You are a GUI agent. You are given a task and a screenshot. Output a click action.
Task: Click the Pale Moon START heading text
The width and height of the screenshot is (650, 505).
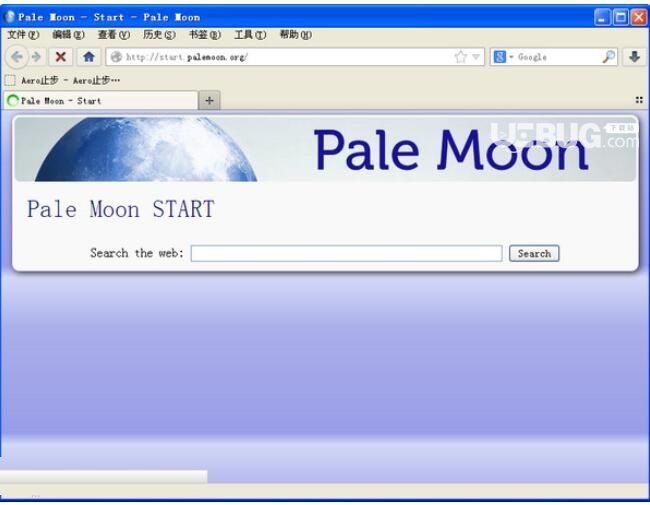[x=121, y=209]
